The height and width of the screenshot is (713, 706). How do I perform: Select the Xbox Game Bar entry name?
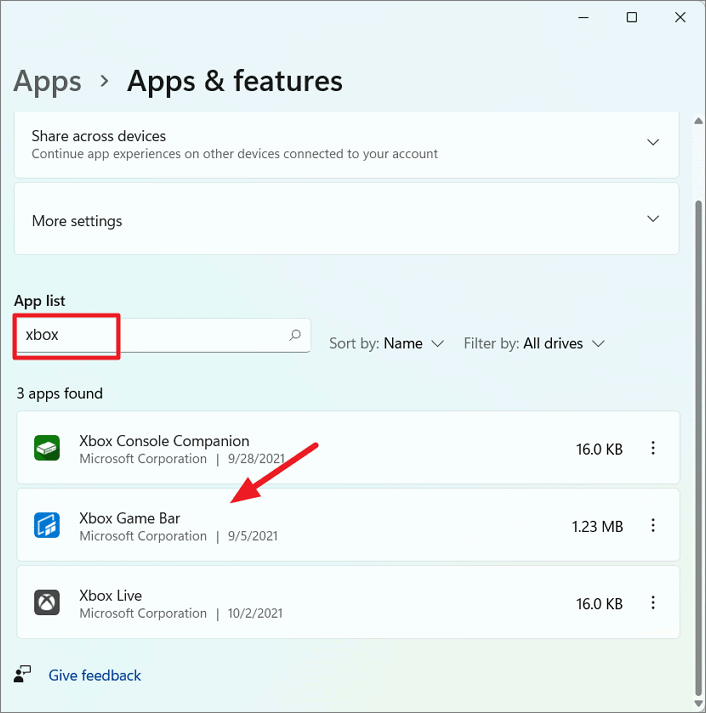click(x=129, y=518)
